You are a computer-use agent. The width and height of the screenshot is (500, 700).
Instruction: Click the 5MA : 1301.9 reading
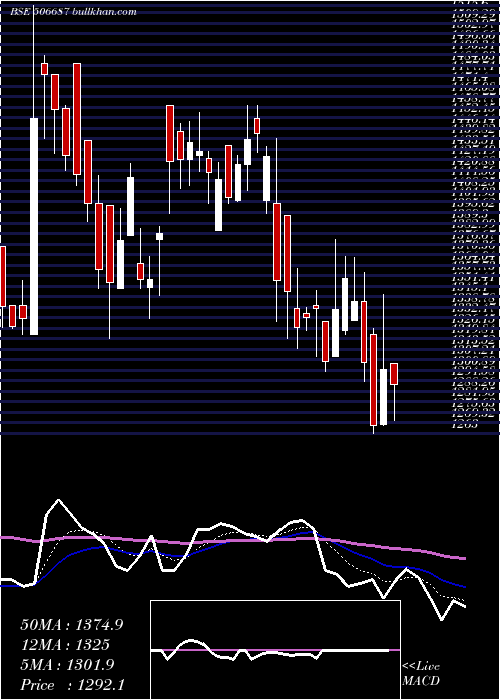(67, 665)
